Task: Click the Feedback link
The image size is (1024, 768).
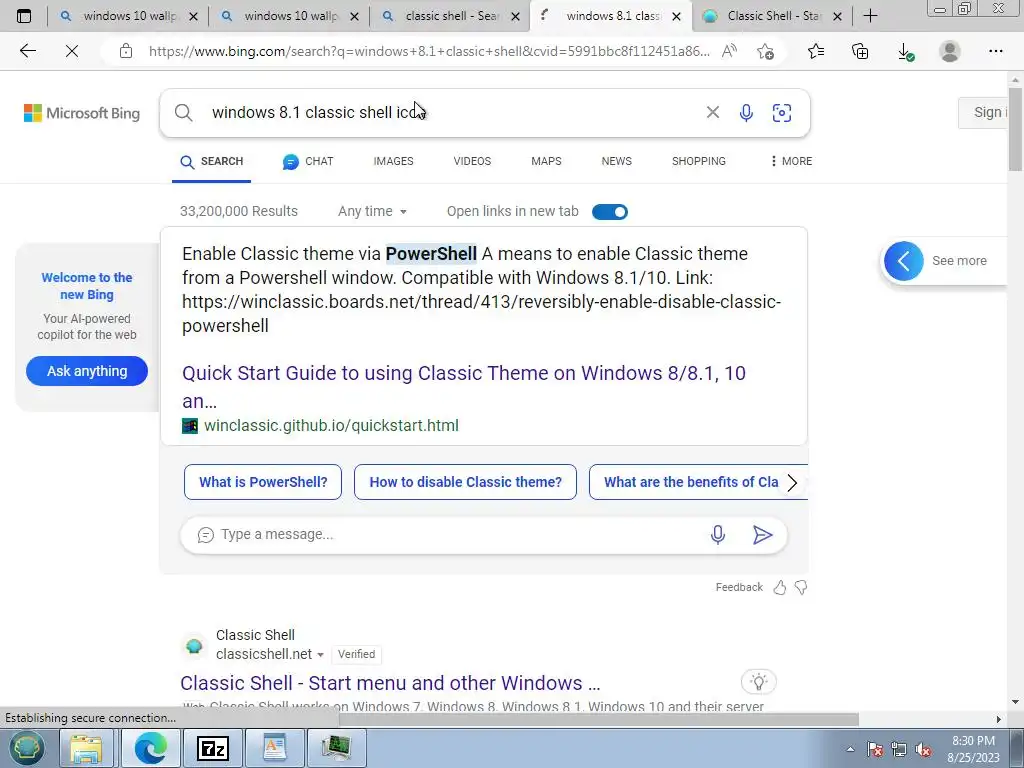Action: coord(739,587)
